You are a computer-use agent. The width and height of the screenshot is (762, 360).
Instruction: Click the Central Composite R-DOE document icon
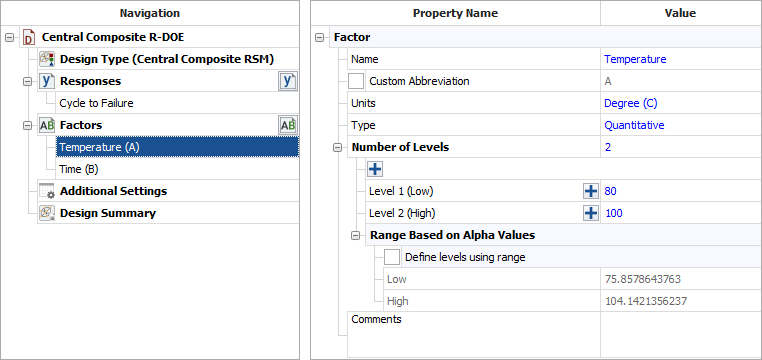coord(29,37)
